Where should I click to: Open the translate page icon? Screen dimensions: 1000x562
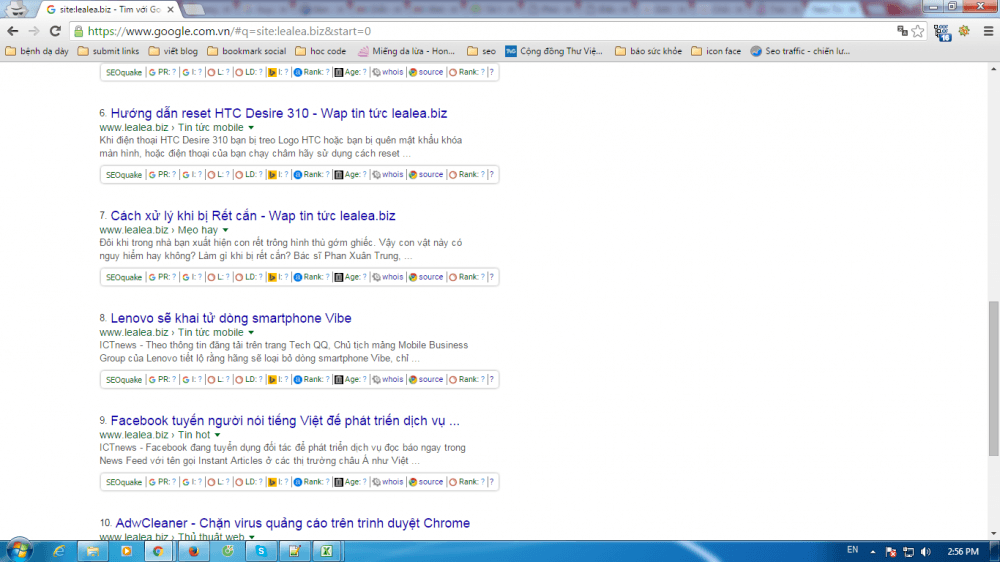(x=902, y=31)
